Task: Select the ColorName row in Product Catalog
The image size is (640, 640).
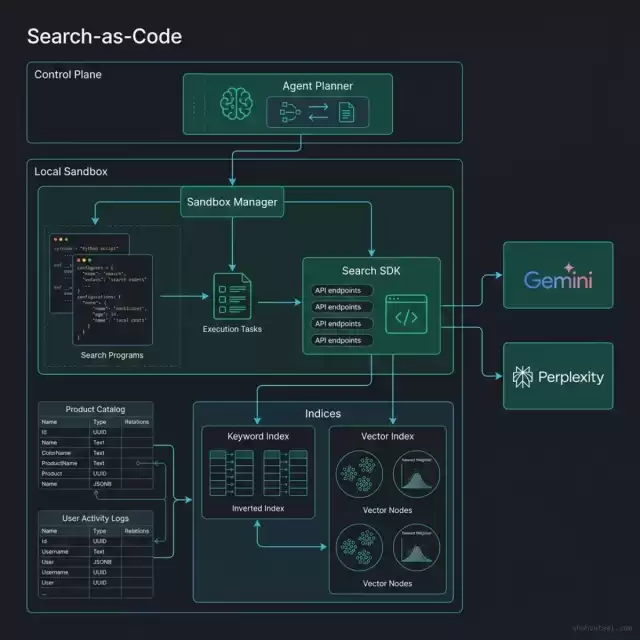Action: coord(96,453)
